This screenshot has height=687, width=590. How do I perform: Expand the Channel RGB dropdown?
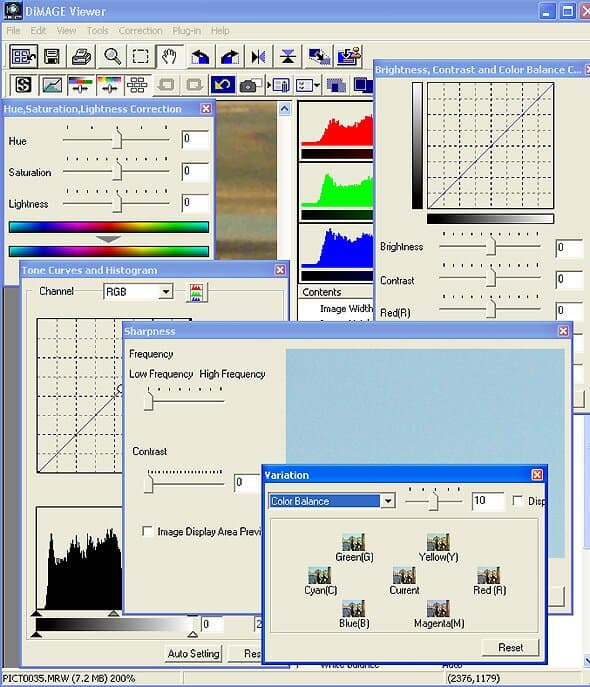(x=166, y=292)
